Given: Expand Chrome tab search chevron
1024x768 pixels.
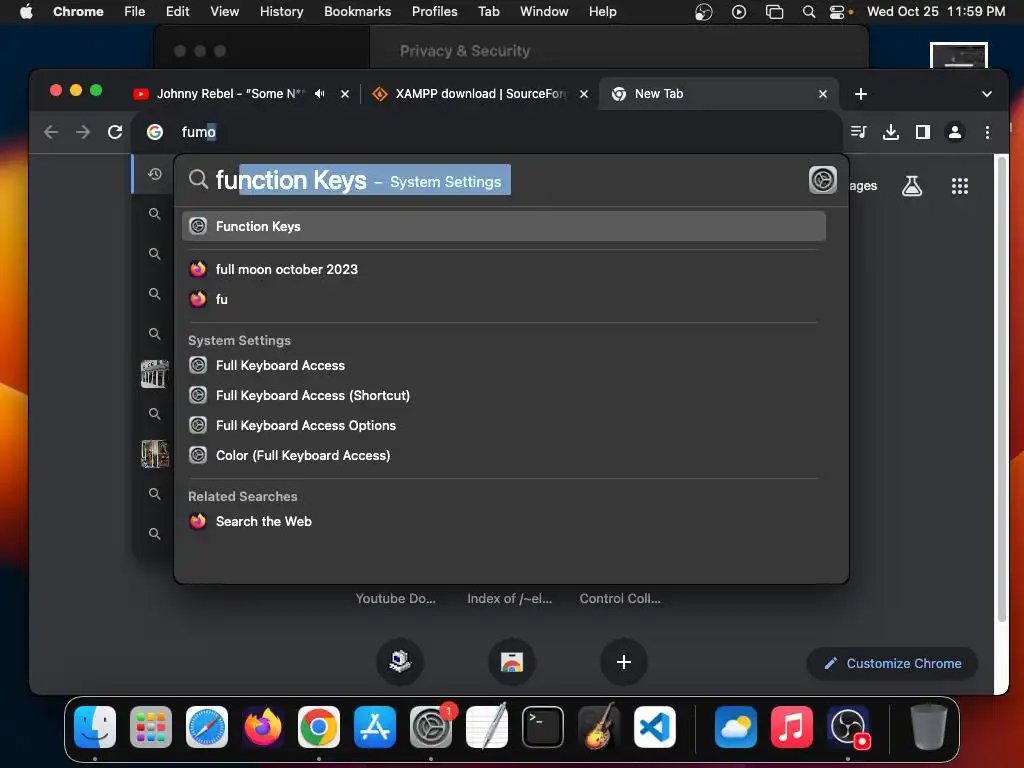Looking at the screenshot, I should (x=987, y=94).
